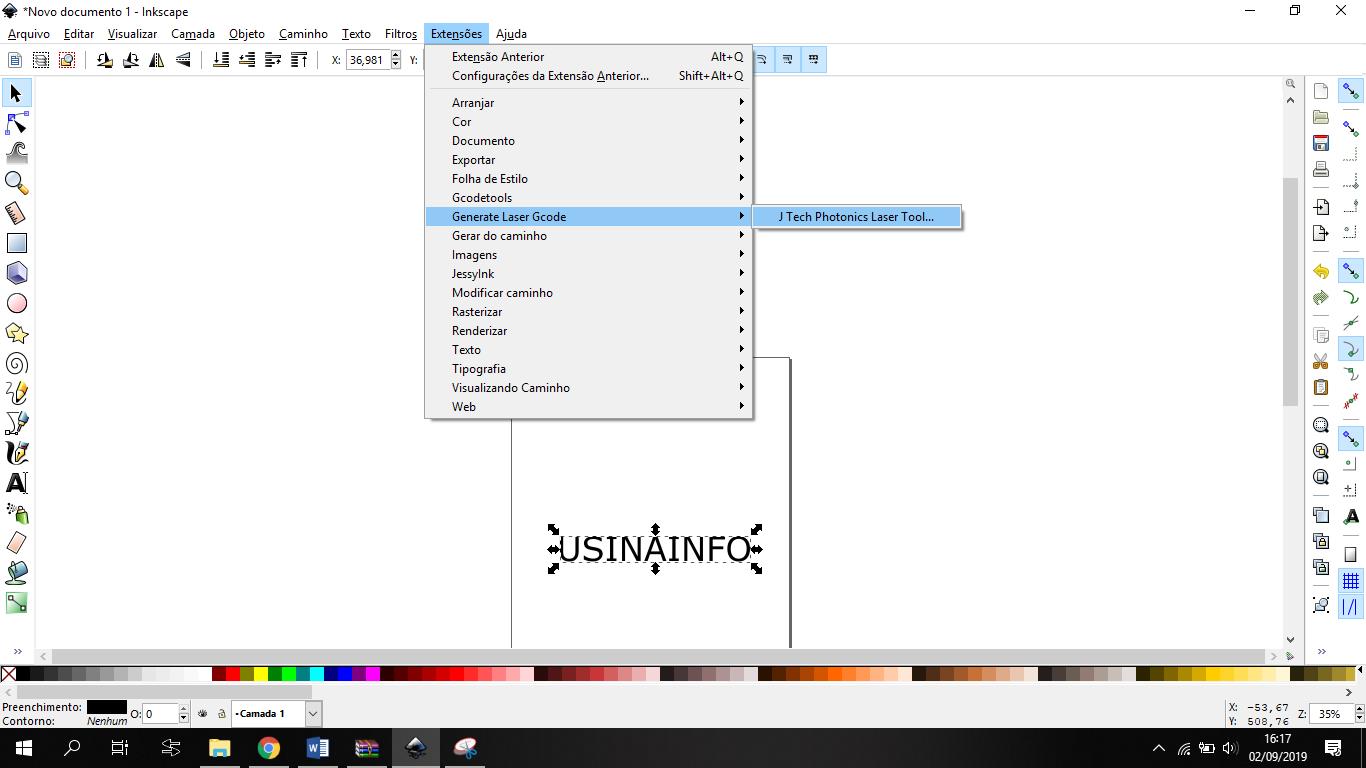Select the Text tool in toolbox

[x=16, y=483]
